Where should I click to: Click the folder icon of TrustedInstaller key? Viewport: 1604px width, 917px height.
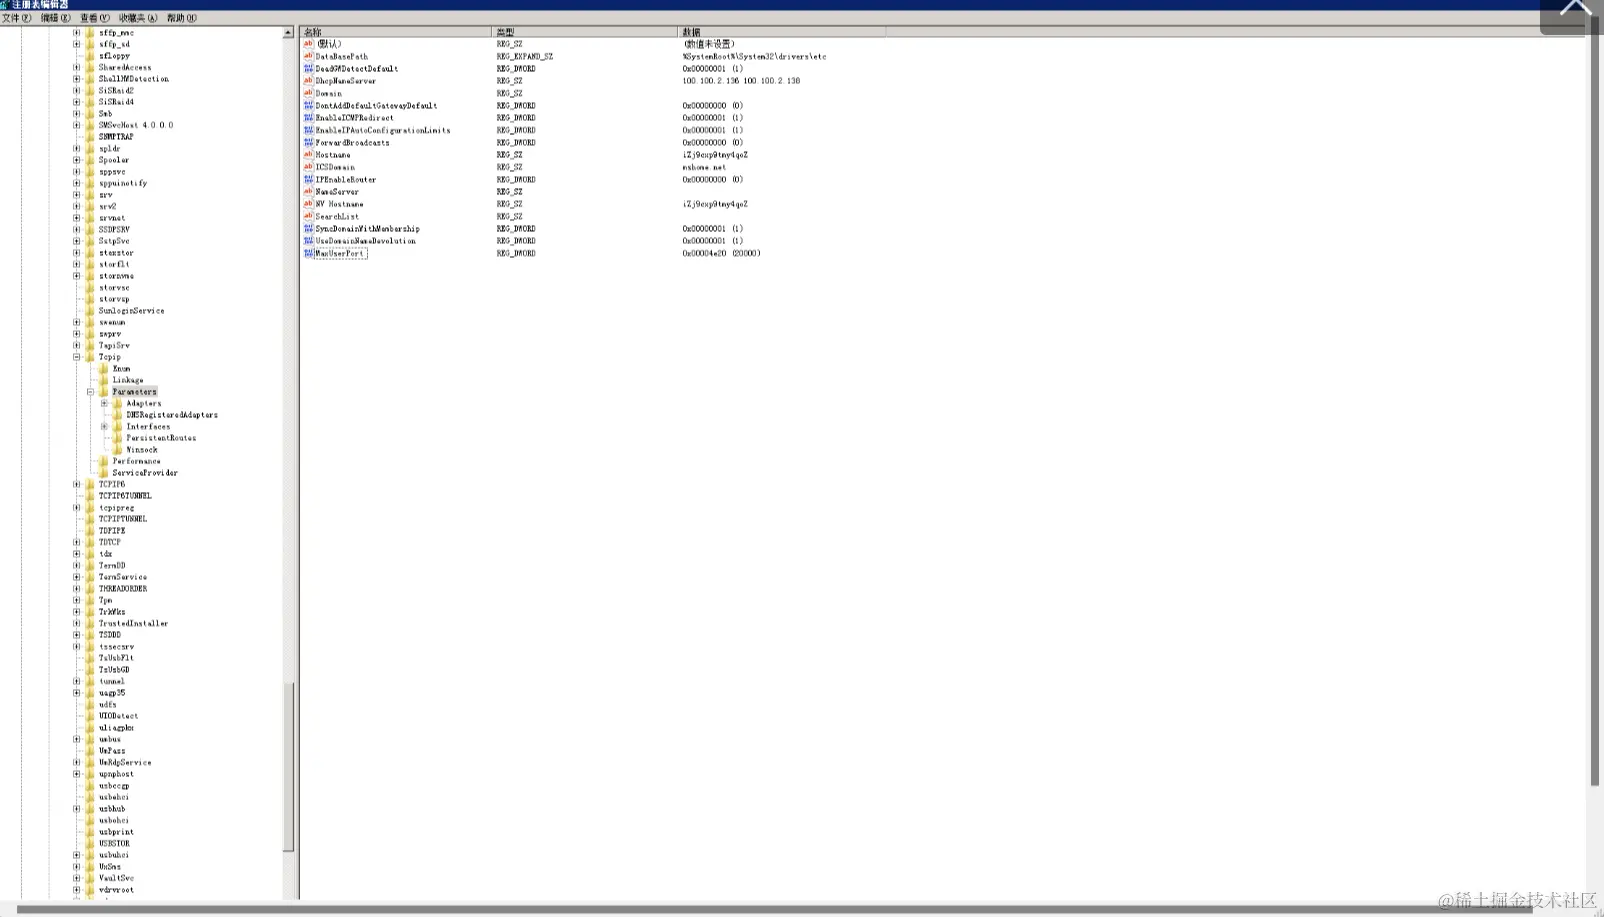pos(90,623)
